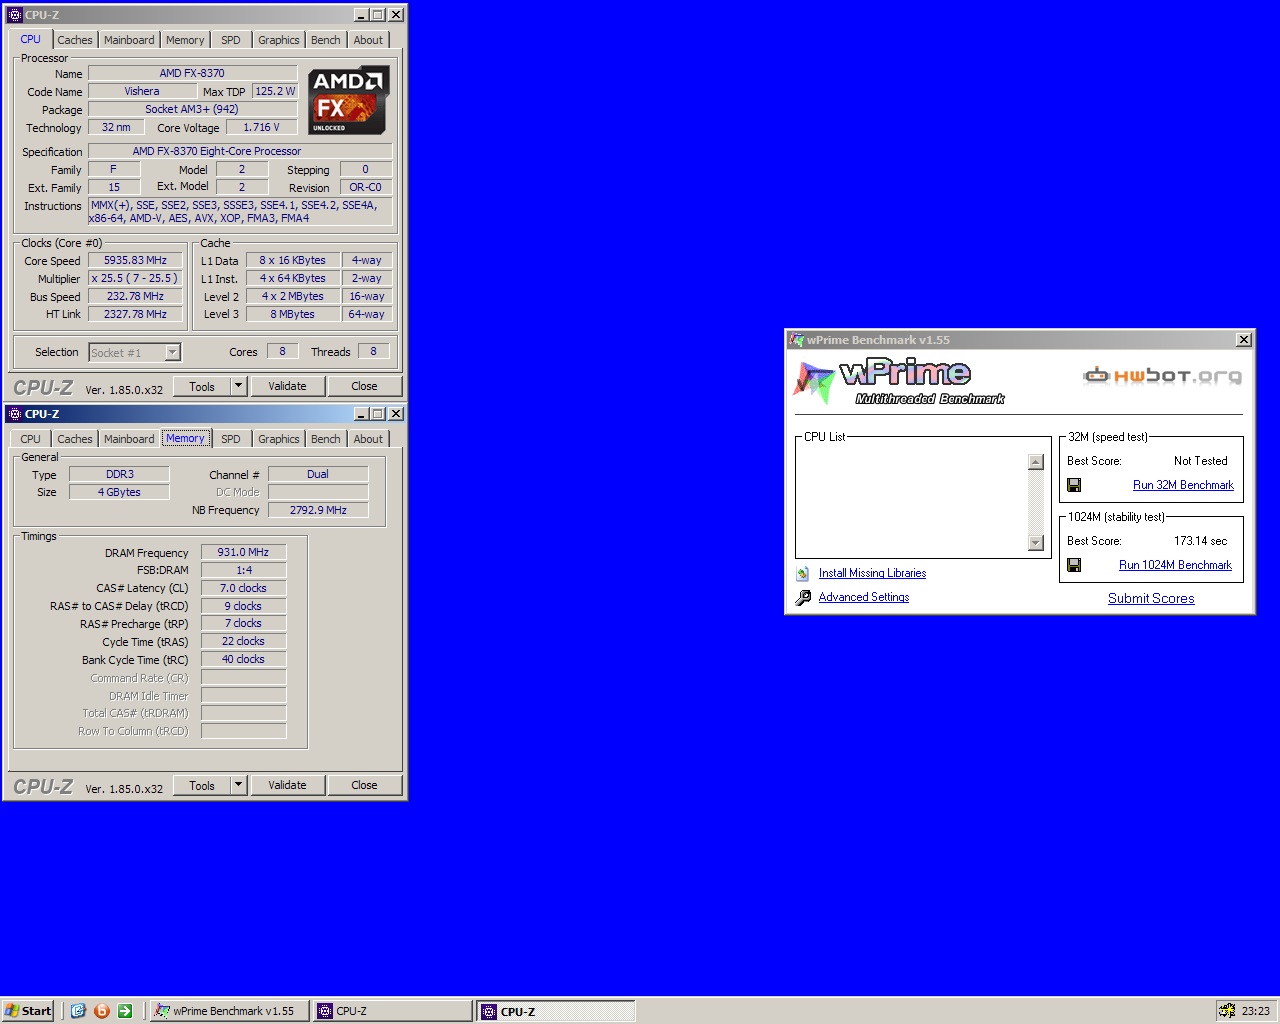Switch to Memory tab in top CPU-Z
This screenshot has height=1024, width=1280.
[x=185, y=40]
